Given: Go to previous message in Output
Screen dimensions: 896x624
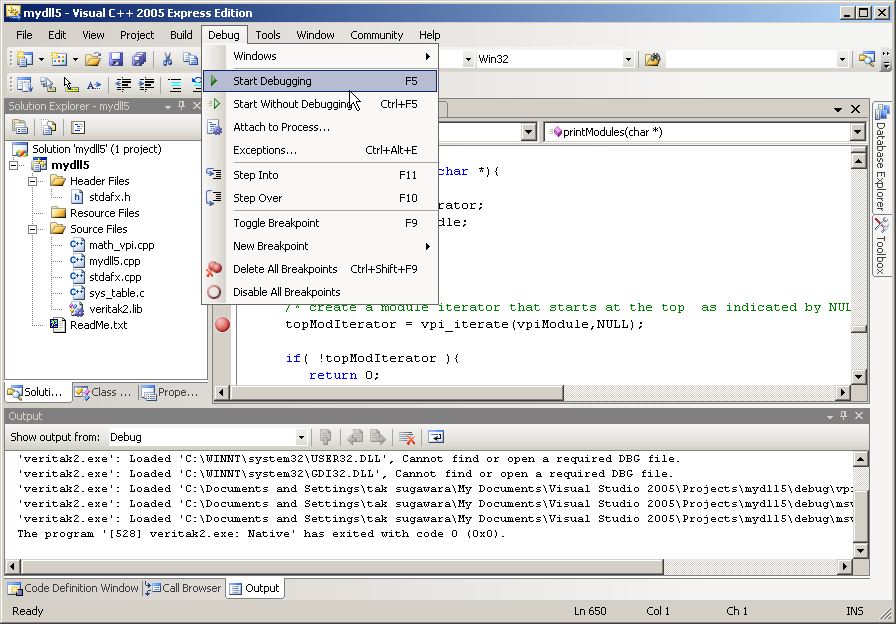Looking at the screenshot, I should coord(355,437).
